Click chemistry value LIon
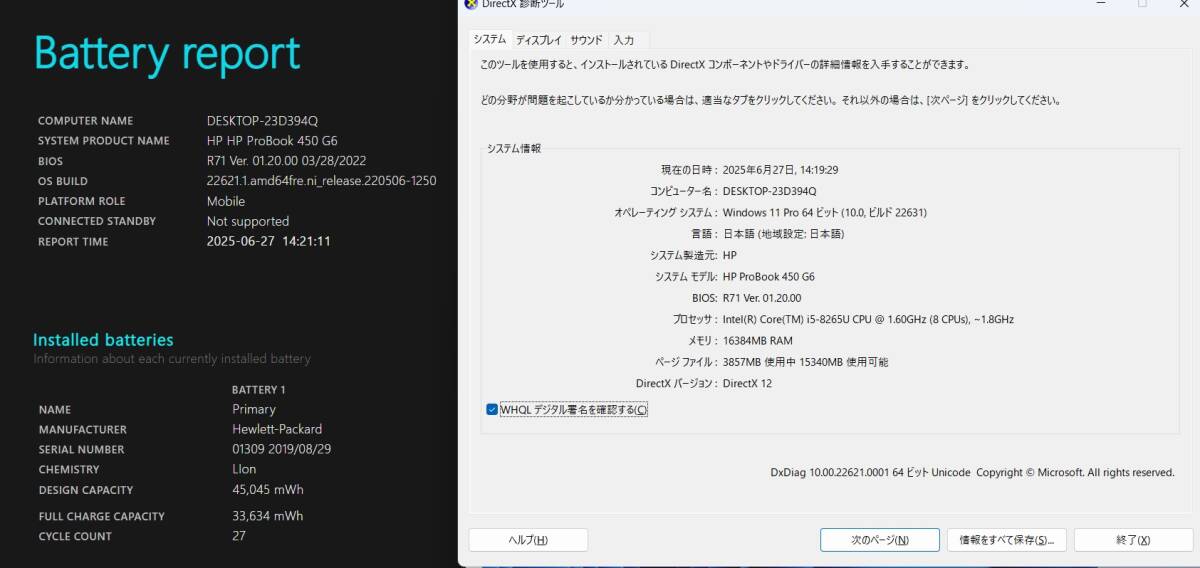Viewport: 1200px width, 568px height. point(244,469)
